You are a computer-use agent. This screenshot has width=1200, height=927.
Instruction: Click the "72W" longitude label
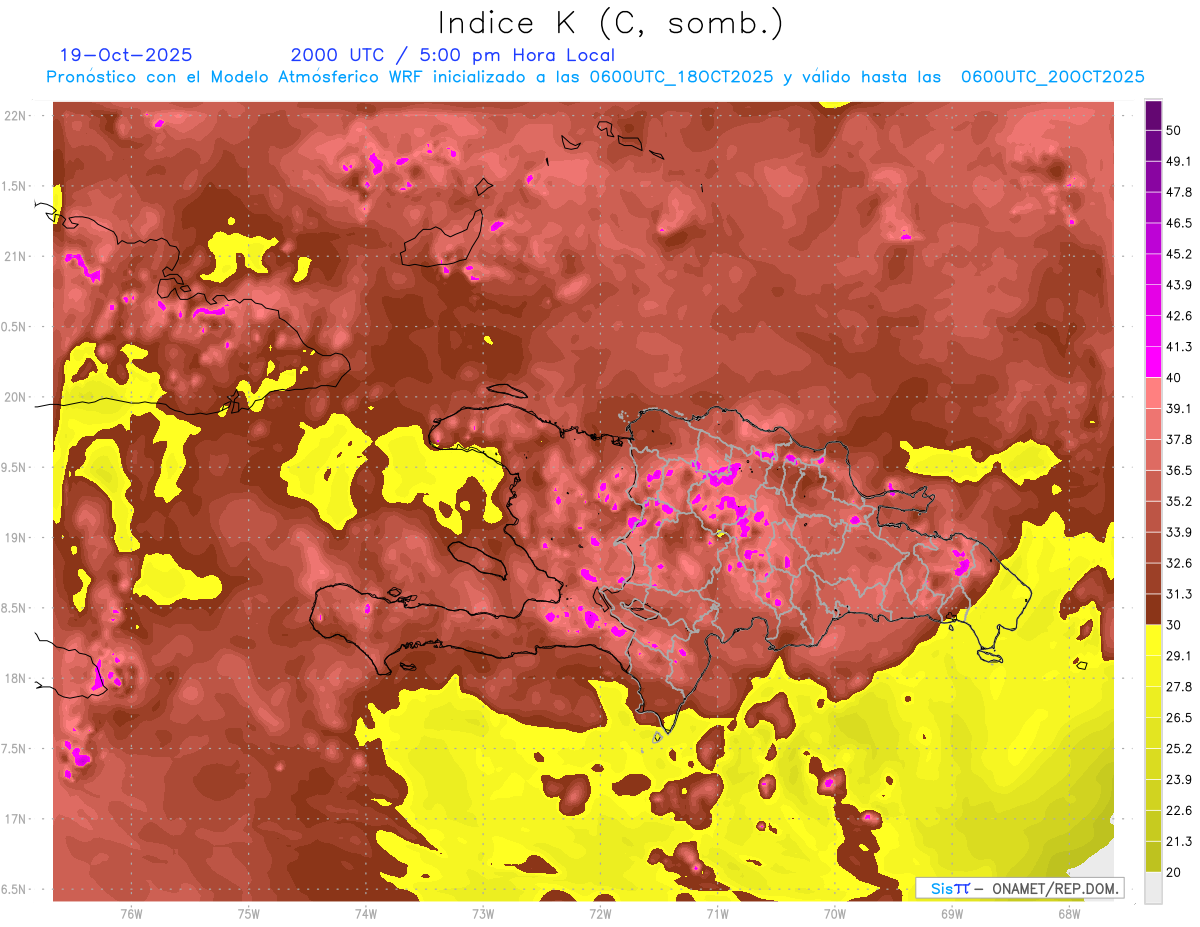coord(600,914)
